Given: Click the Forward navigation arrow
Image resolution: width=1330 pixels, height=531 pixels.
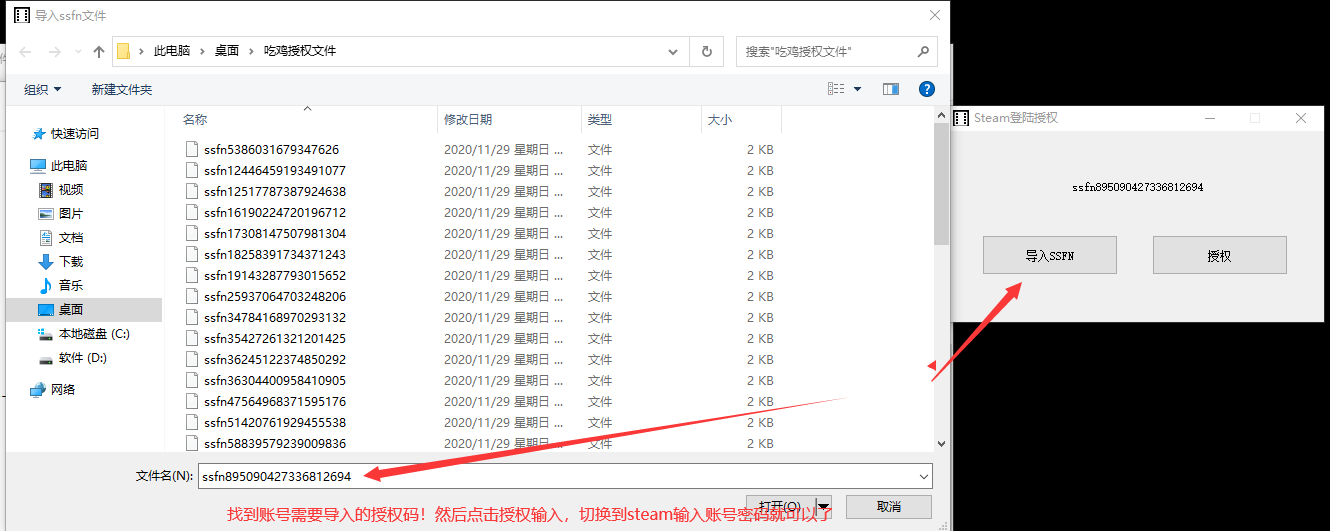Looking at the screenshot, I should [x=54, y=51].
